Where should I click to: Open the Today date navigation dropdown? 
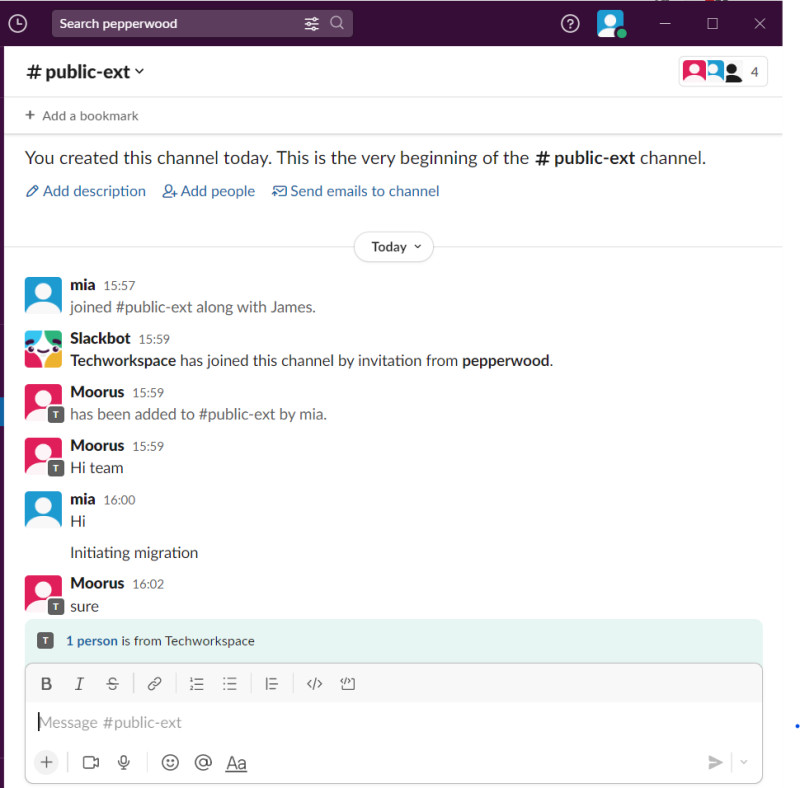[x=393, y=246]
